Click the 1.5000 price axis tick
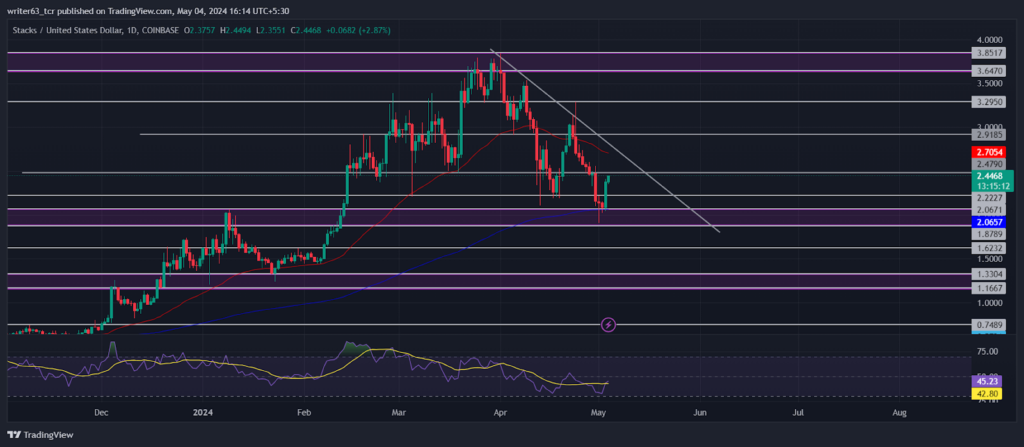 [x=989, y=259]
